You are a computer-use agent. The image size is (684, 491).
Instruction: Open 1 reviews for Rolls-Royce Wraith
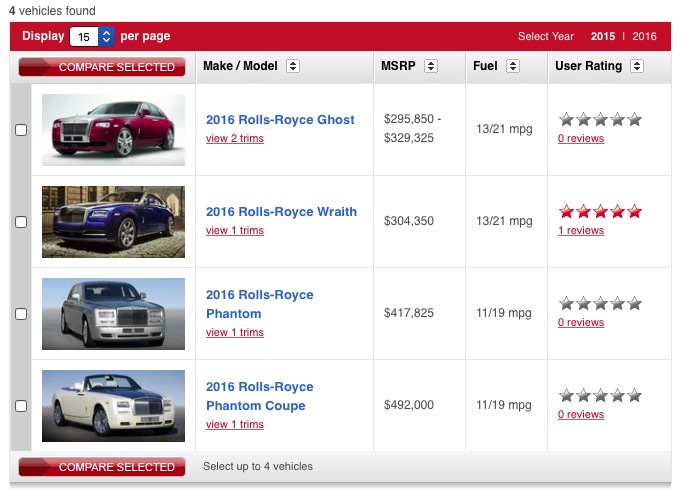click(581, 230)
